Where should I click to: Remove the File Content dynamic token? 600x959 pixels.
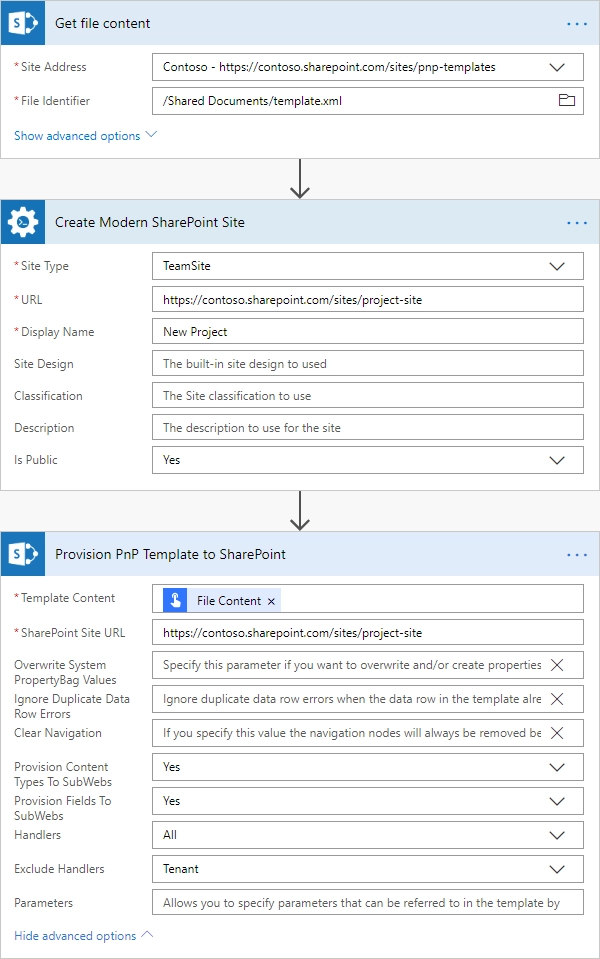point(272,601)
